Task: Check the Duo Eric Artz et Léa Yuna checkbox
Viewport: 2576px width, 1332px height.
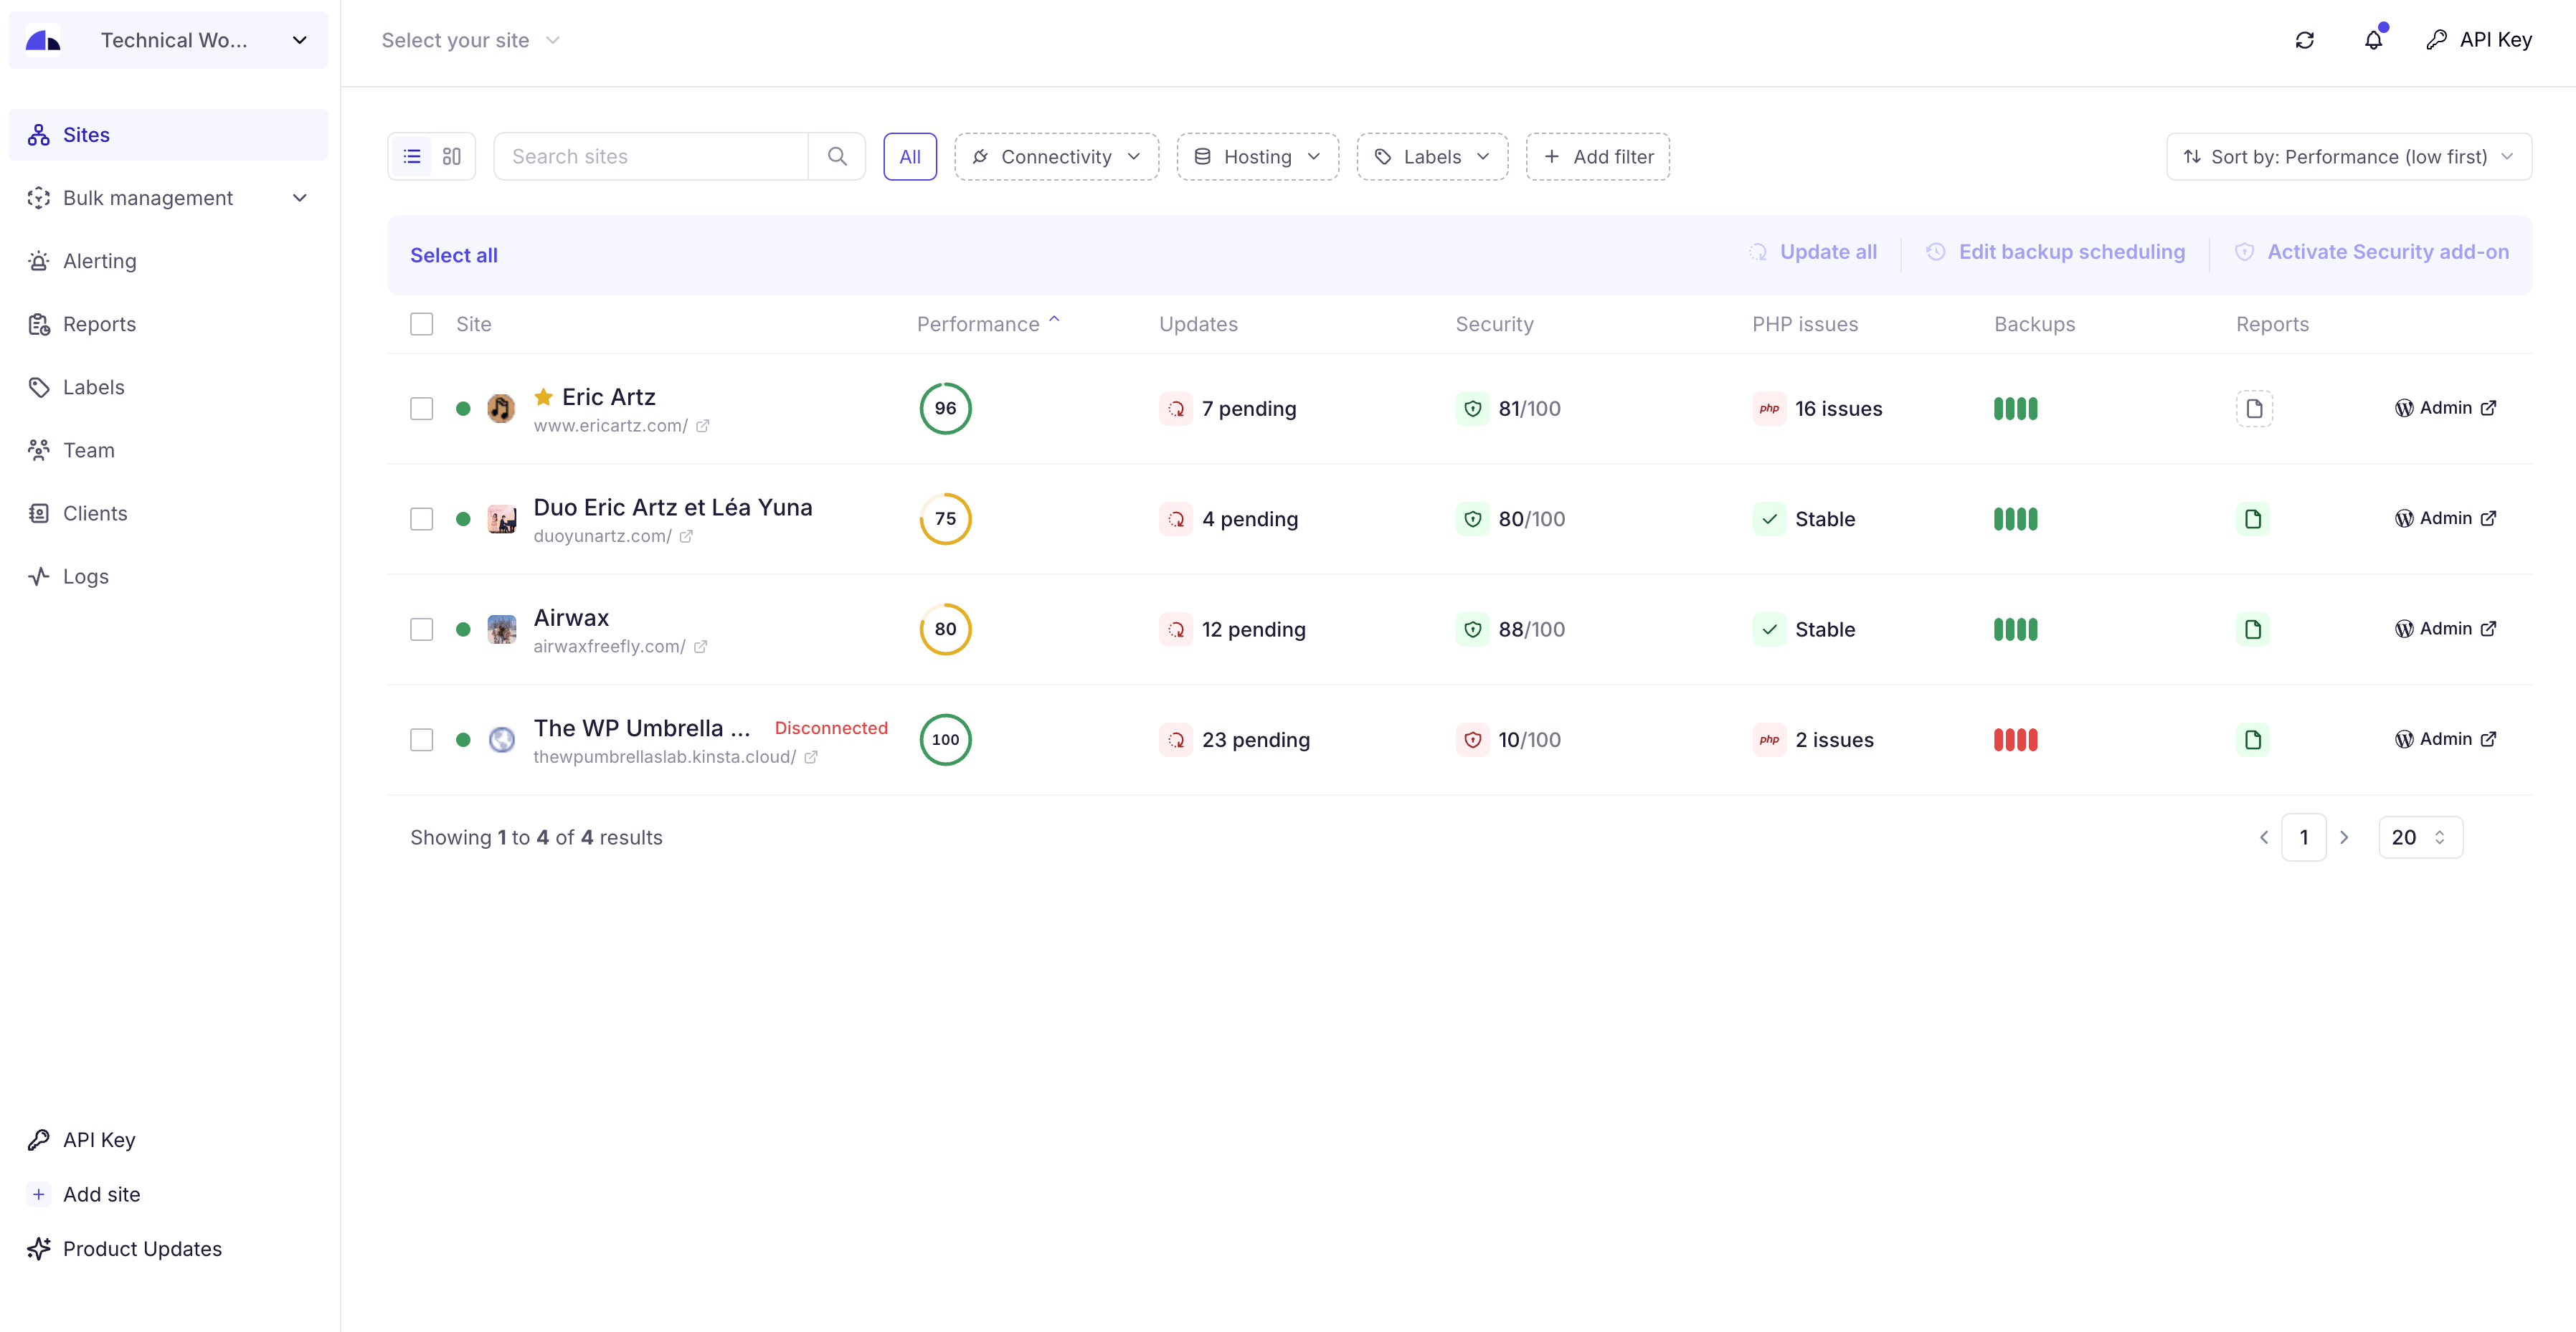Action: point(421,519)
